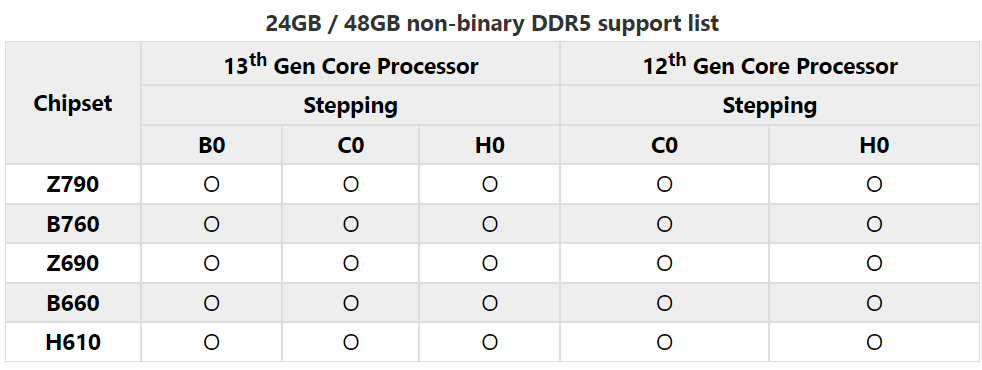Click the B760 chipset row label
The width and height of the screenshot is (982, 370).
pos(73,224)
